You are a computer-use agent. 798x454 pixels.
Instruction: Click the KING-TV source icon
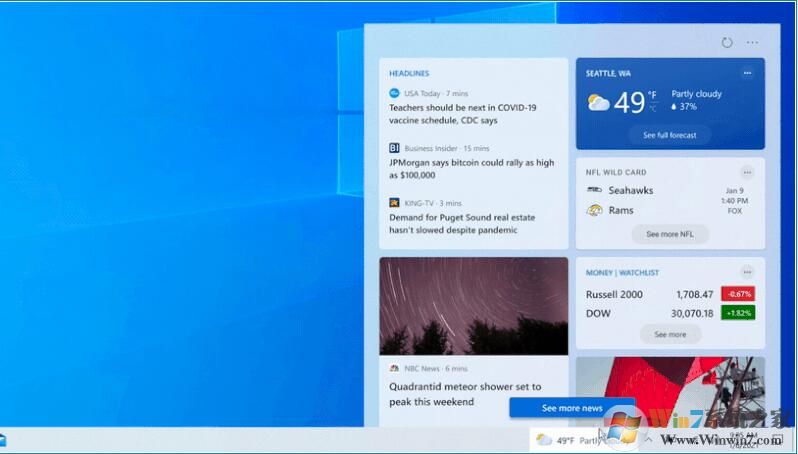point(394,203)
